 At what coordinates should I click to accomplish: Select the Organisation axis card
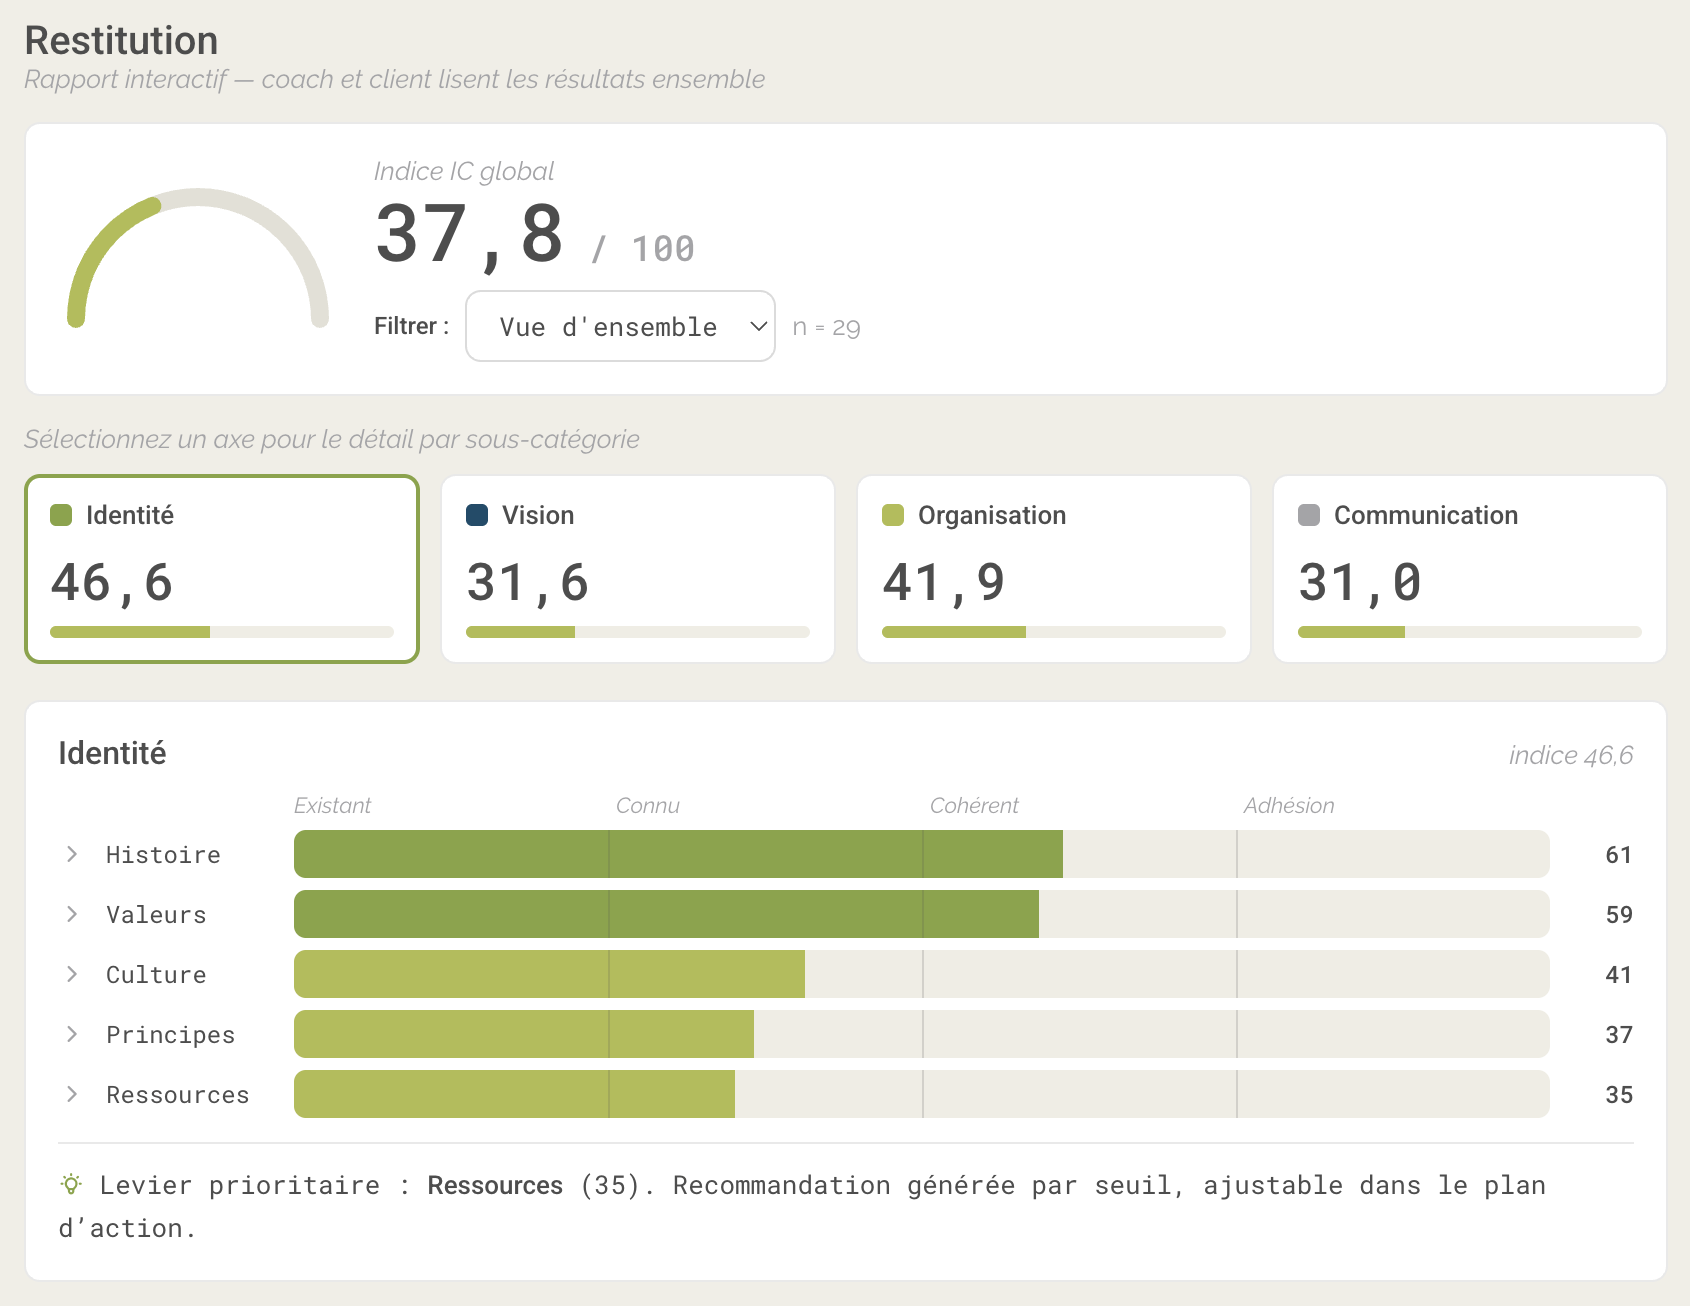1054,569
